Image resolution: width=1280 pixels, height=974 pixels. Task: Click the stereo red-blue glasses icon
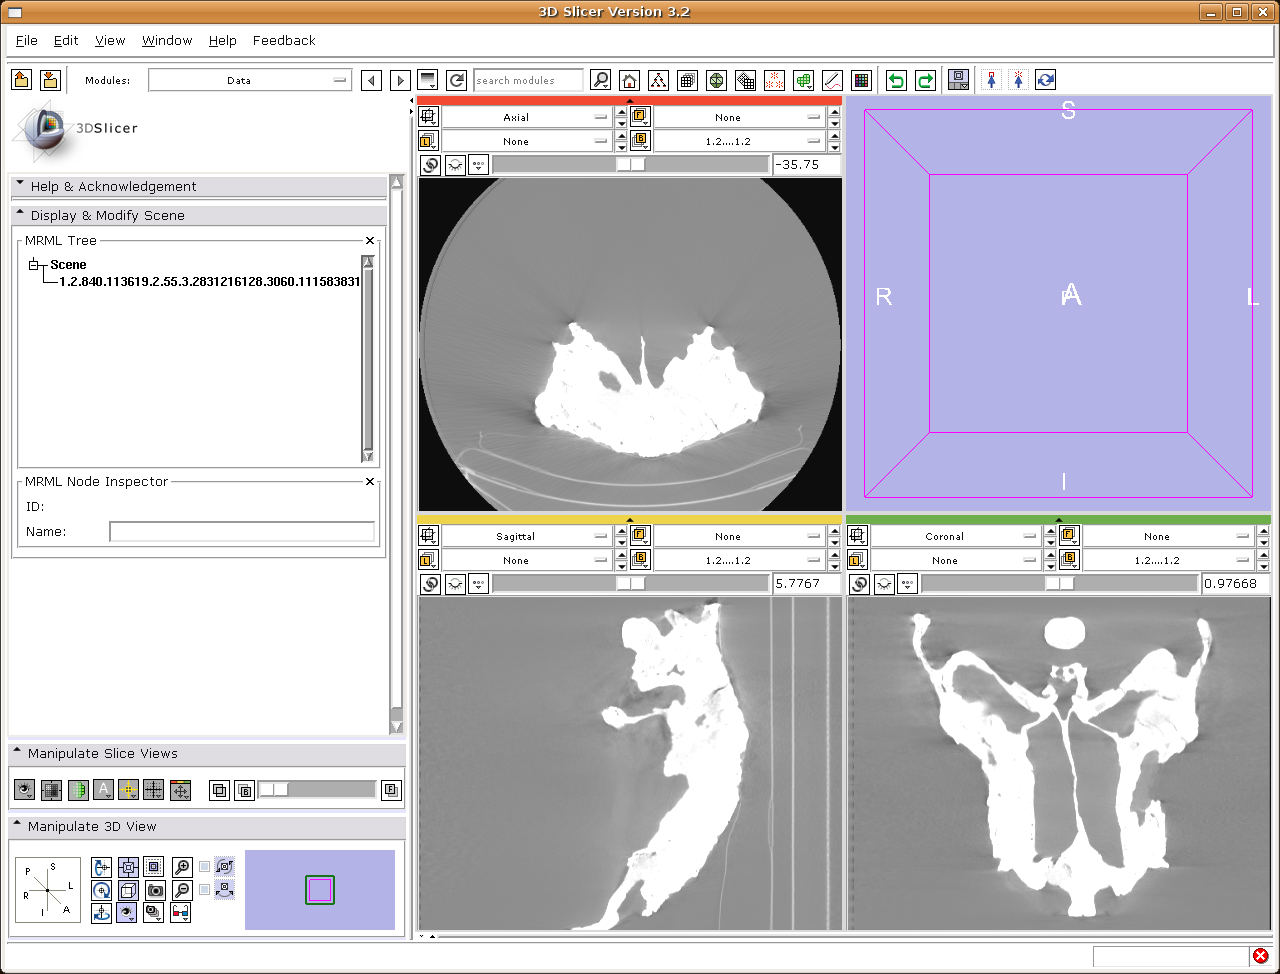[181, 912]
